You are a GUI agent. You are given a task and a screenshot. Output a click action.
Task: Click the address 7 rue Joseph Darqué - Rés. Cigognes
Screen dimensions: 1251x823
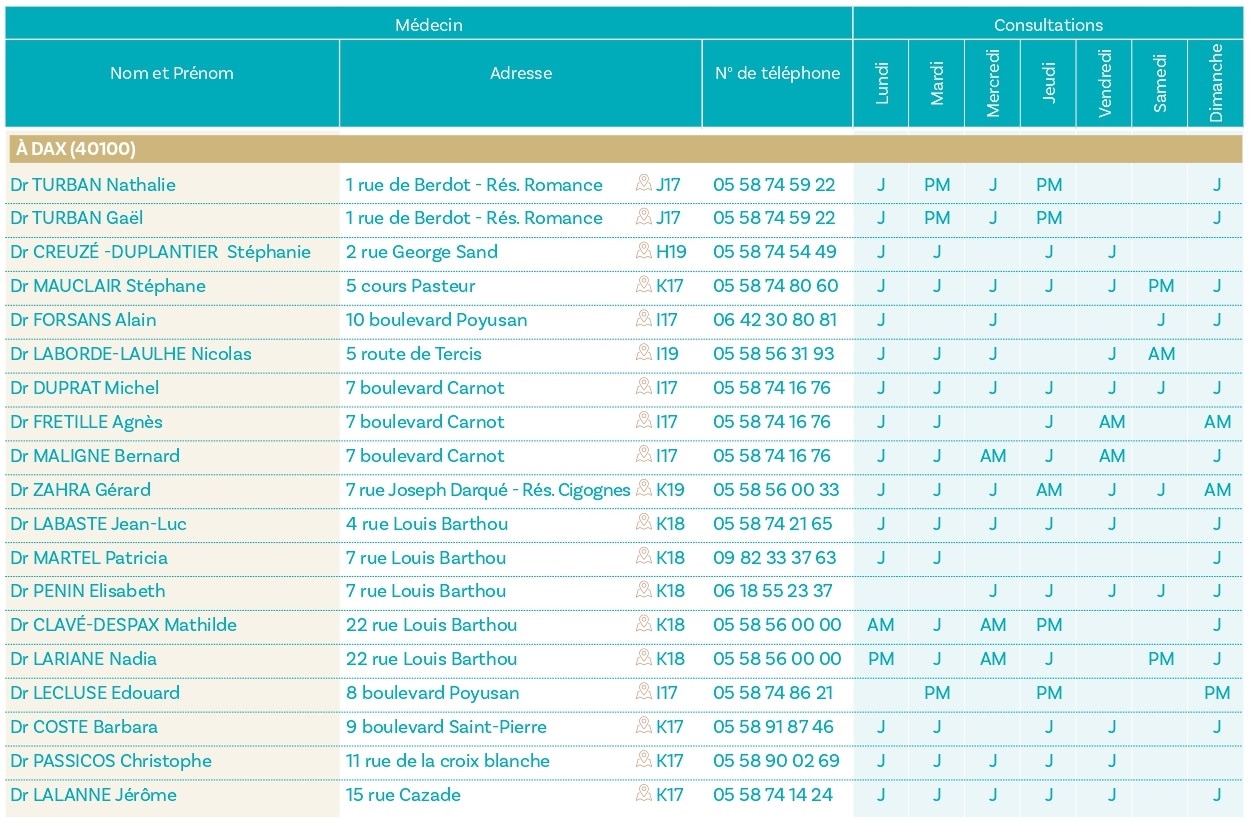[488, 489]
